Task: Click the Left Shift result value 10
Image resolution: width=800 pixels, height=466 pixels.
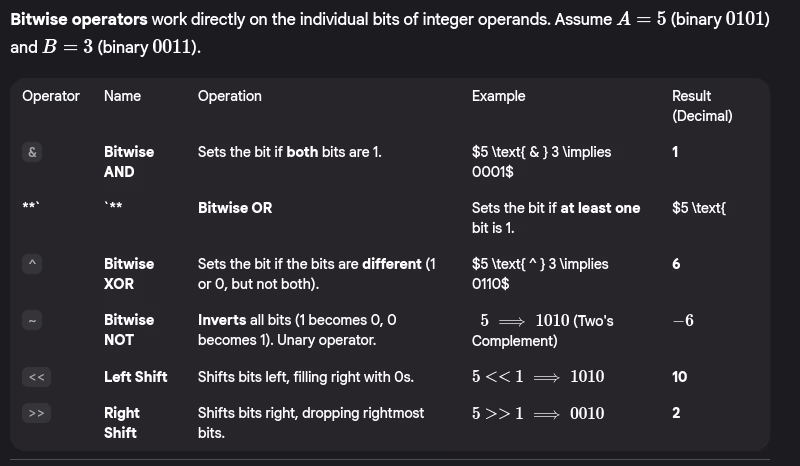Action: point(680,377)
